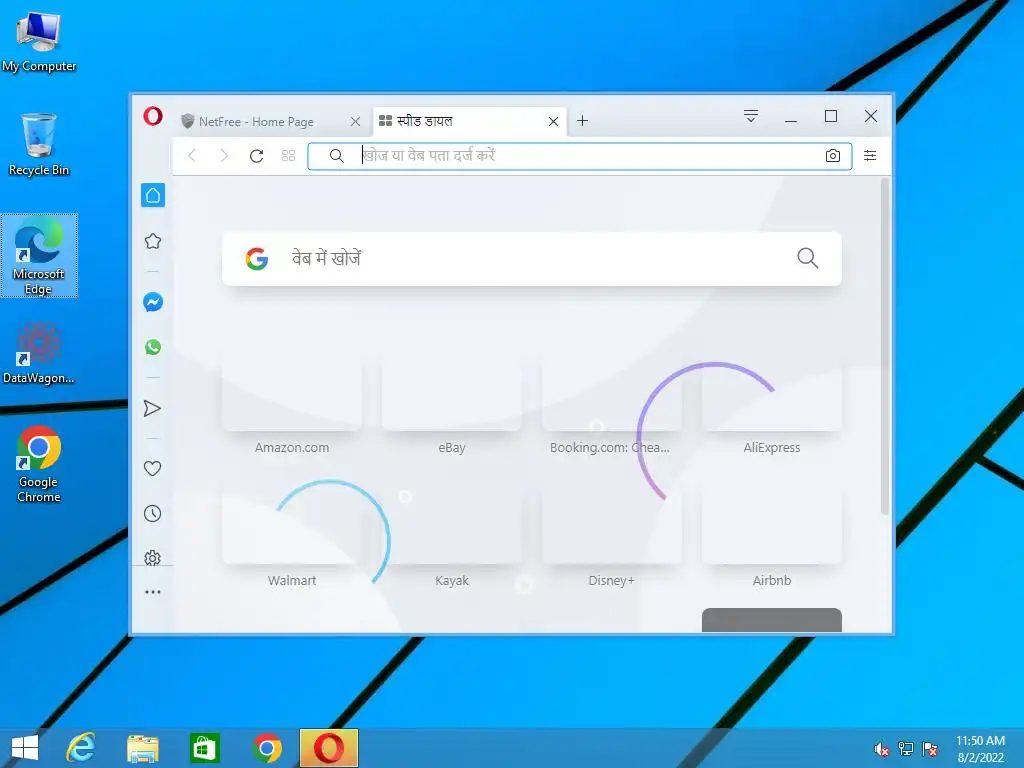This screenshot has width=1024, height=768.
Task: Reload the current page
Action: coord(257,155)
